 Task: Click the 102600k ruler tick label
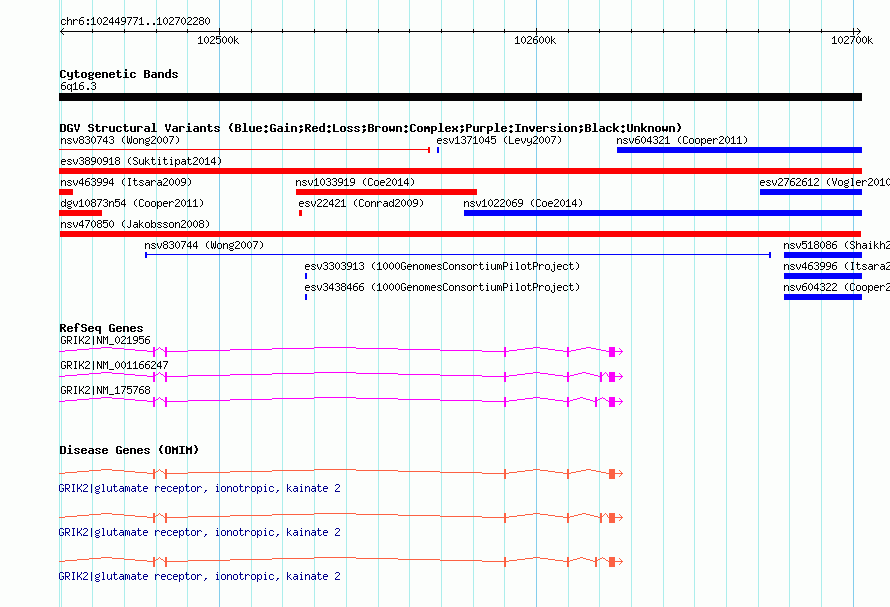pyautogui.click(x=535, y=40)
